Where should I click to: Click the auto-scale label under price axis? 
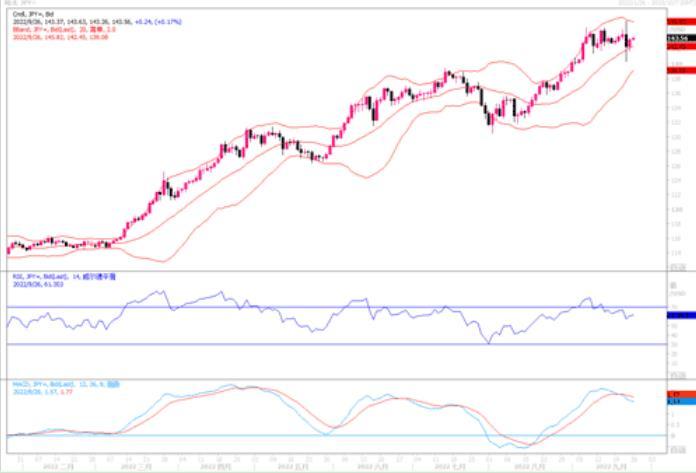click(x=677, y=268)
